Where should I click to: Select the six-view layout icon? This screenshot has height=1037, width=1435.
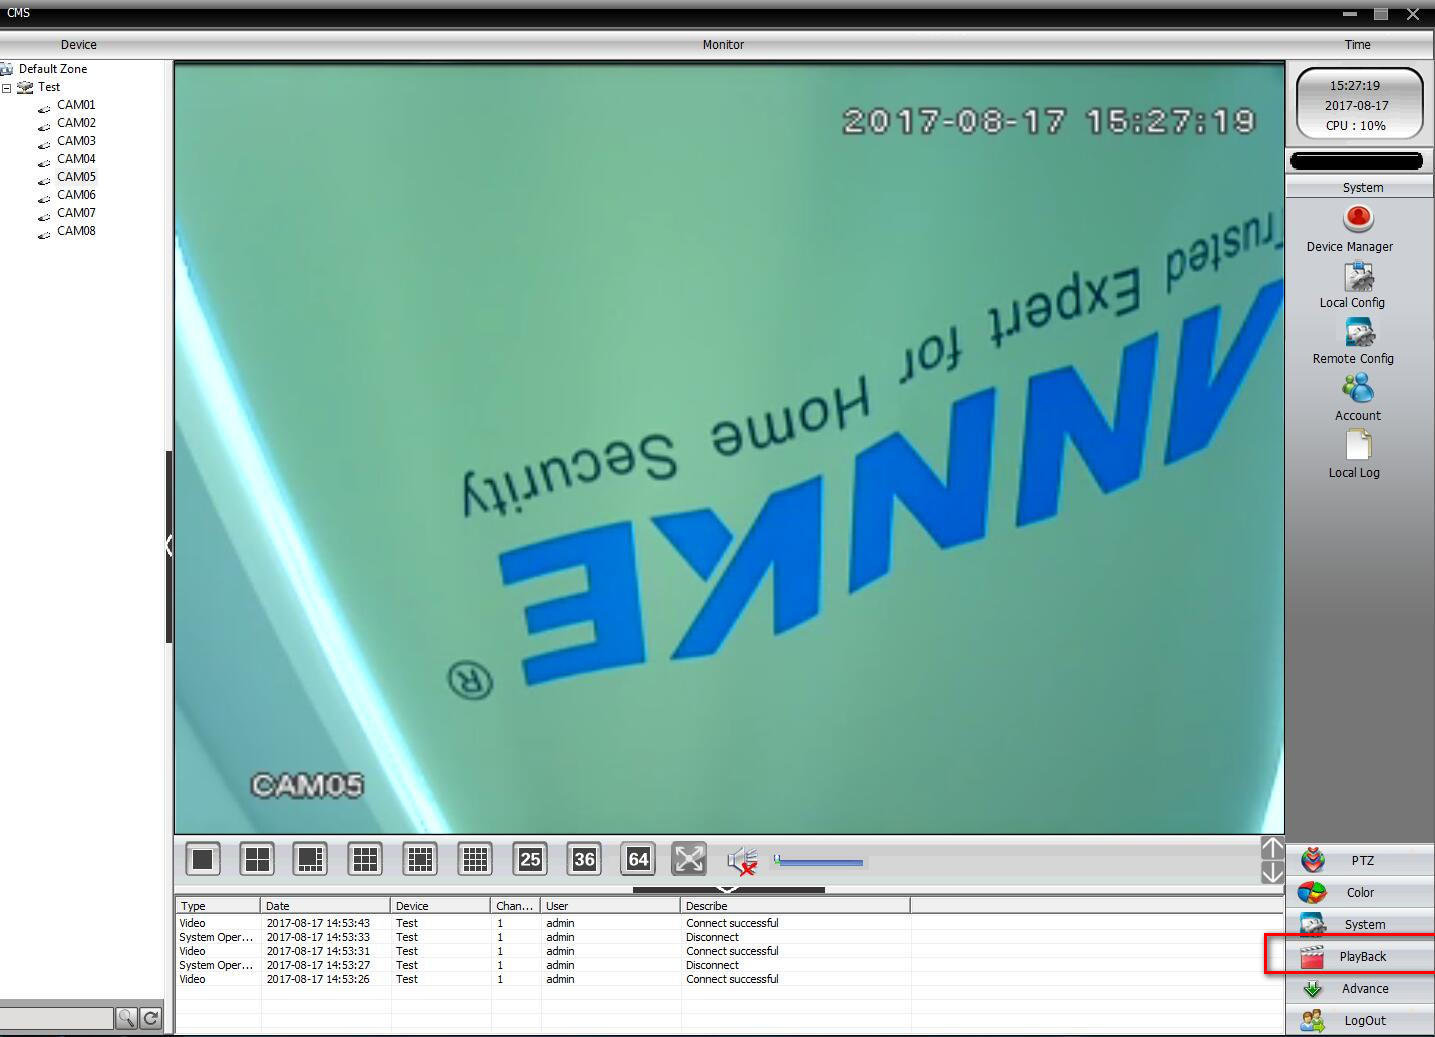[x=311, y=859]
